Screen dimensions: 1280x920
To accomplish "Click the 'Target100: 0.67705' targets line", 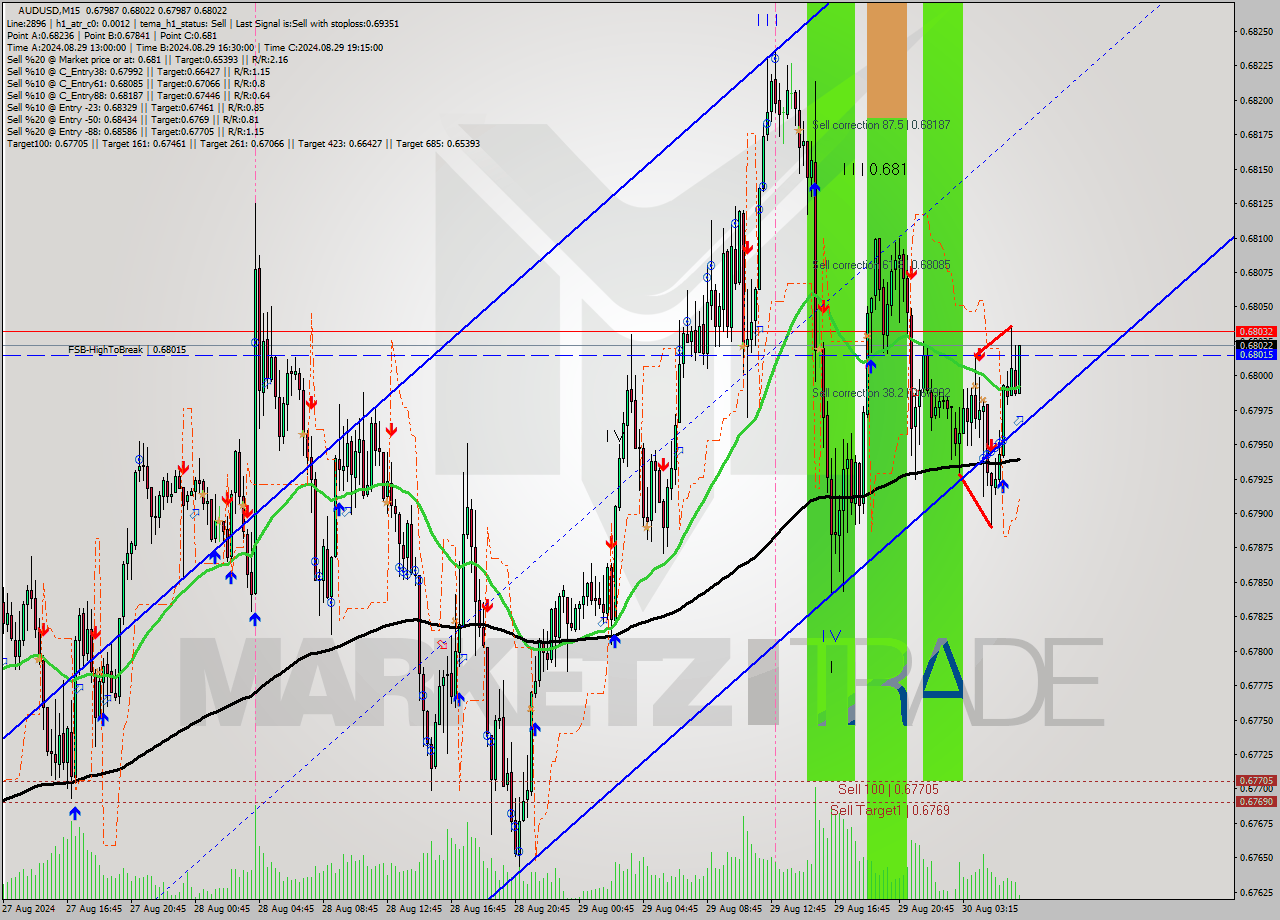I will point(243,143).
